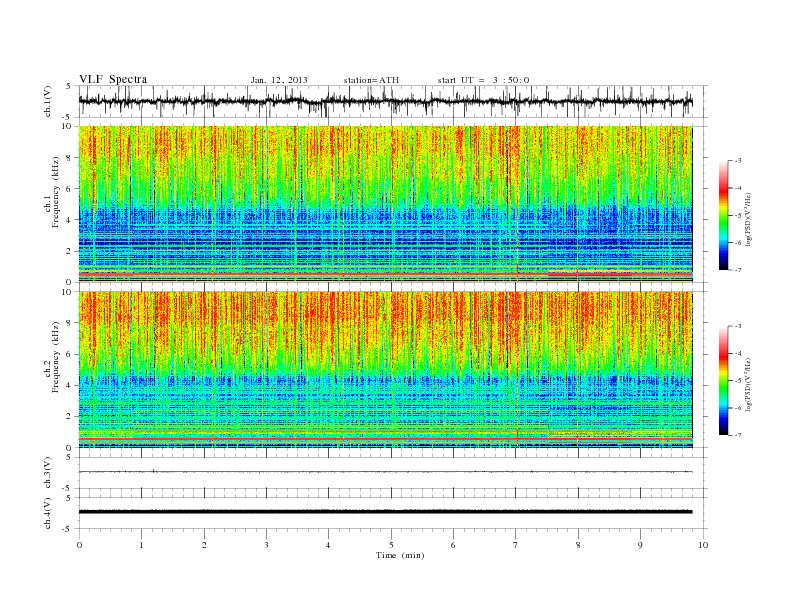Click the '10' tick on the time axis
Screen dimensions: 792x612
[703, 545]
